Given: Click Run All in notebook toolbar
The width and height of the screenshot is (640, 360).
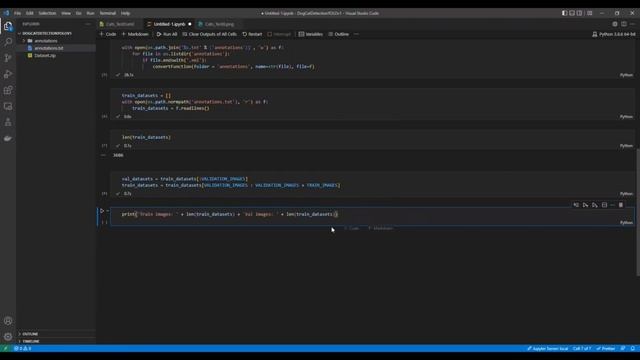Looking at the screenshot, I should 167,34.
